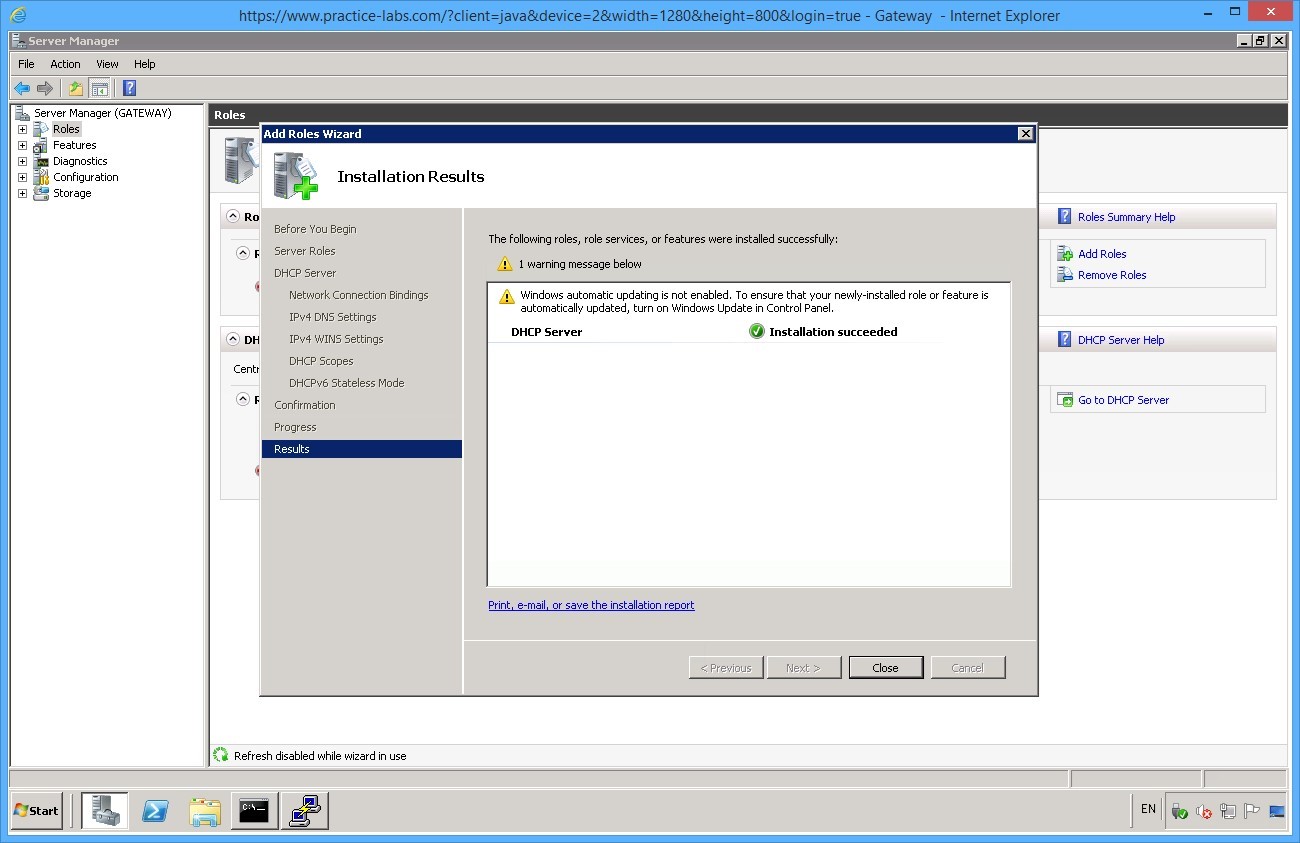1300x843 pixels.
Task: Open Windows Explorer folder taskbar icon
Action: (205, 811)
